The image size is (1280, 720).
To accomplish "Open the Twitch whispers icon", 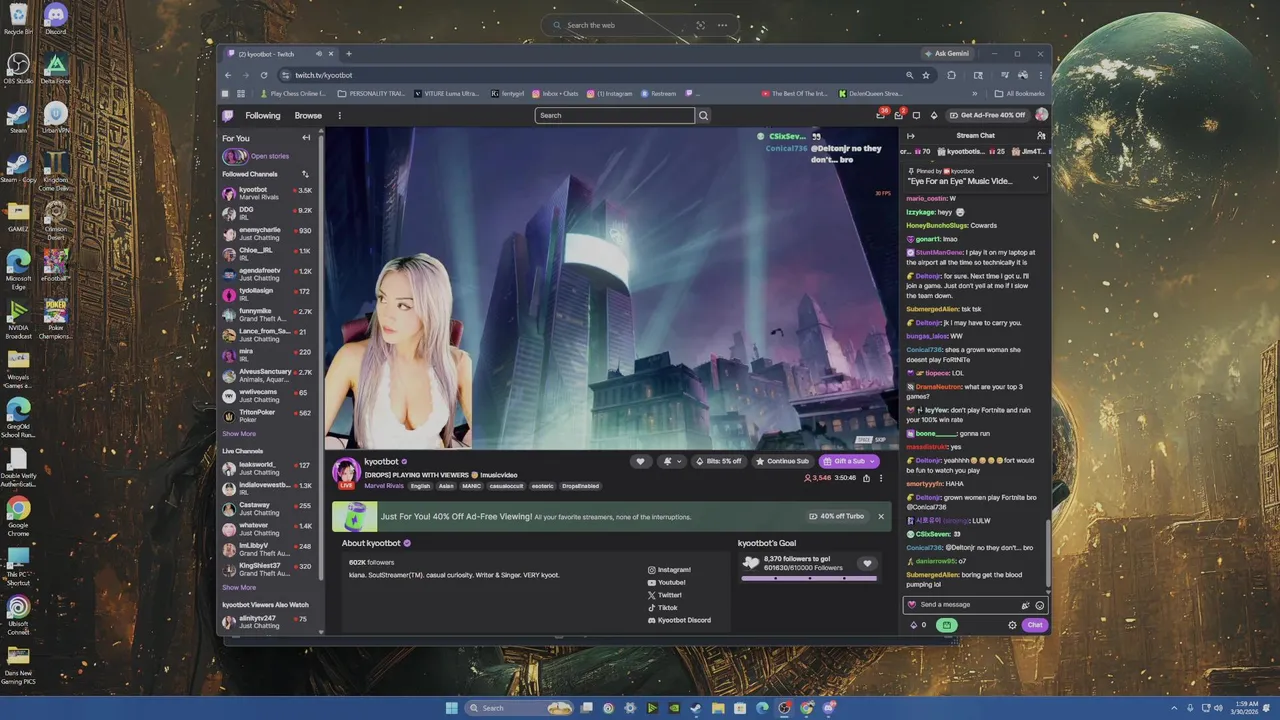I will click(916, 115).
